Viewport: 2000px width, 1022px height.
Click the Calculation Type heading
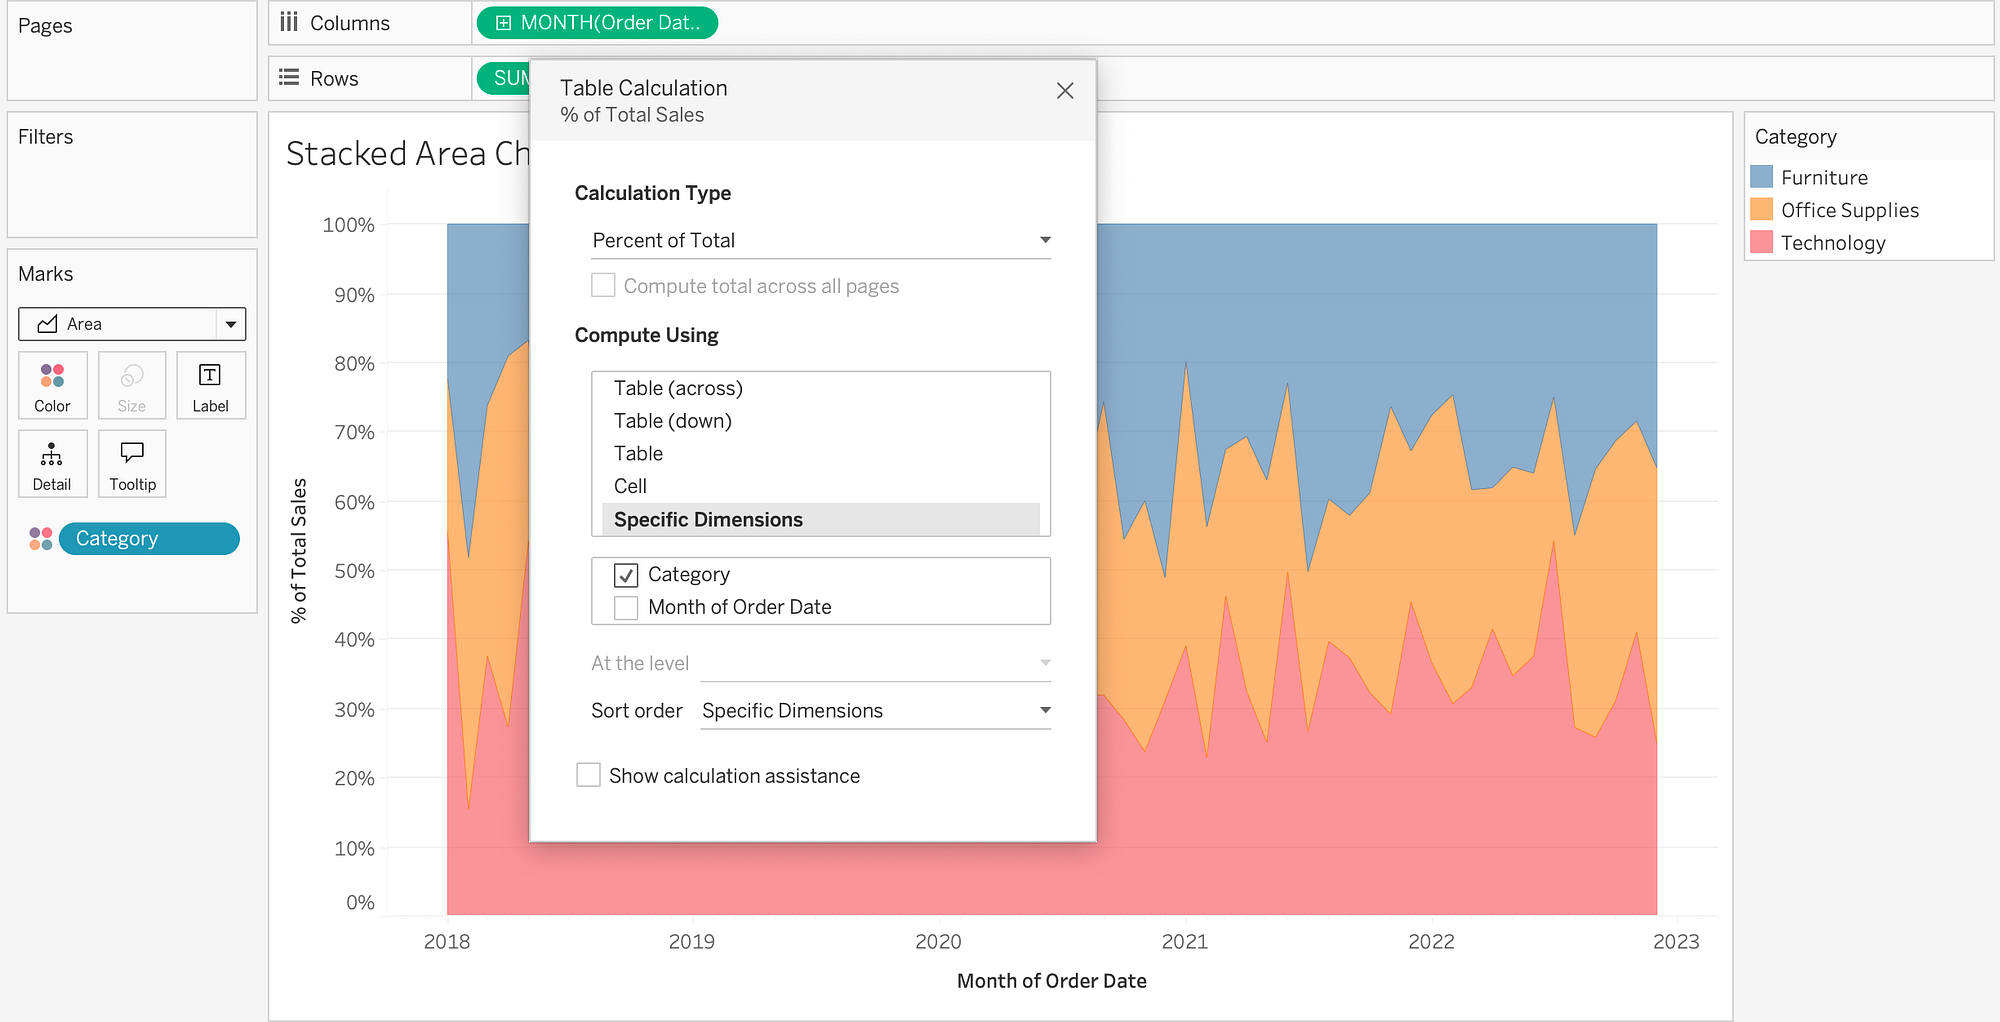click(653, 193)
